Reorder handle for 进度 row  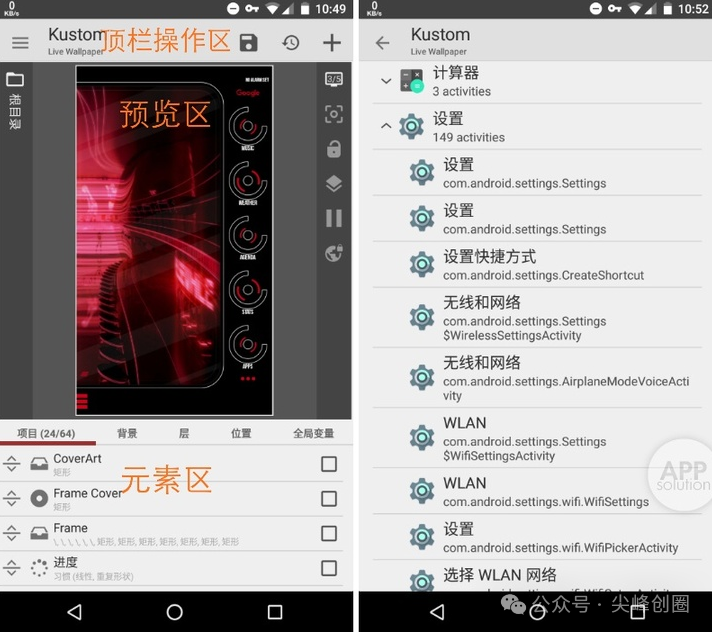click(11, 568)
